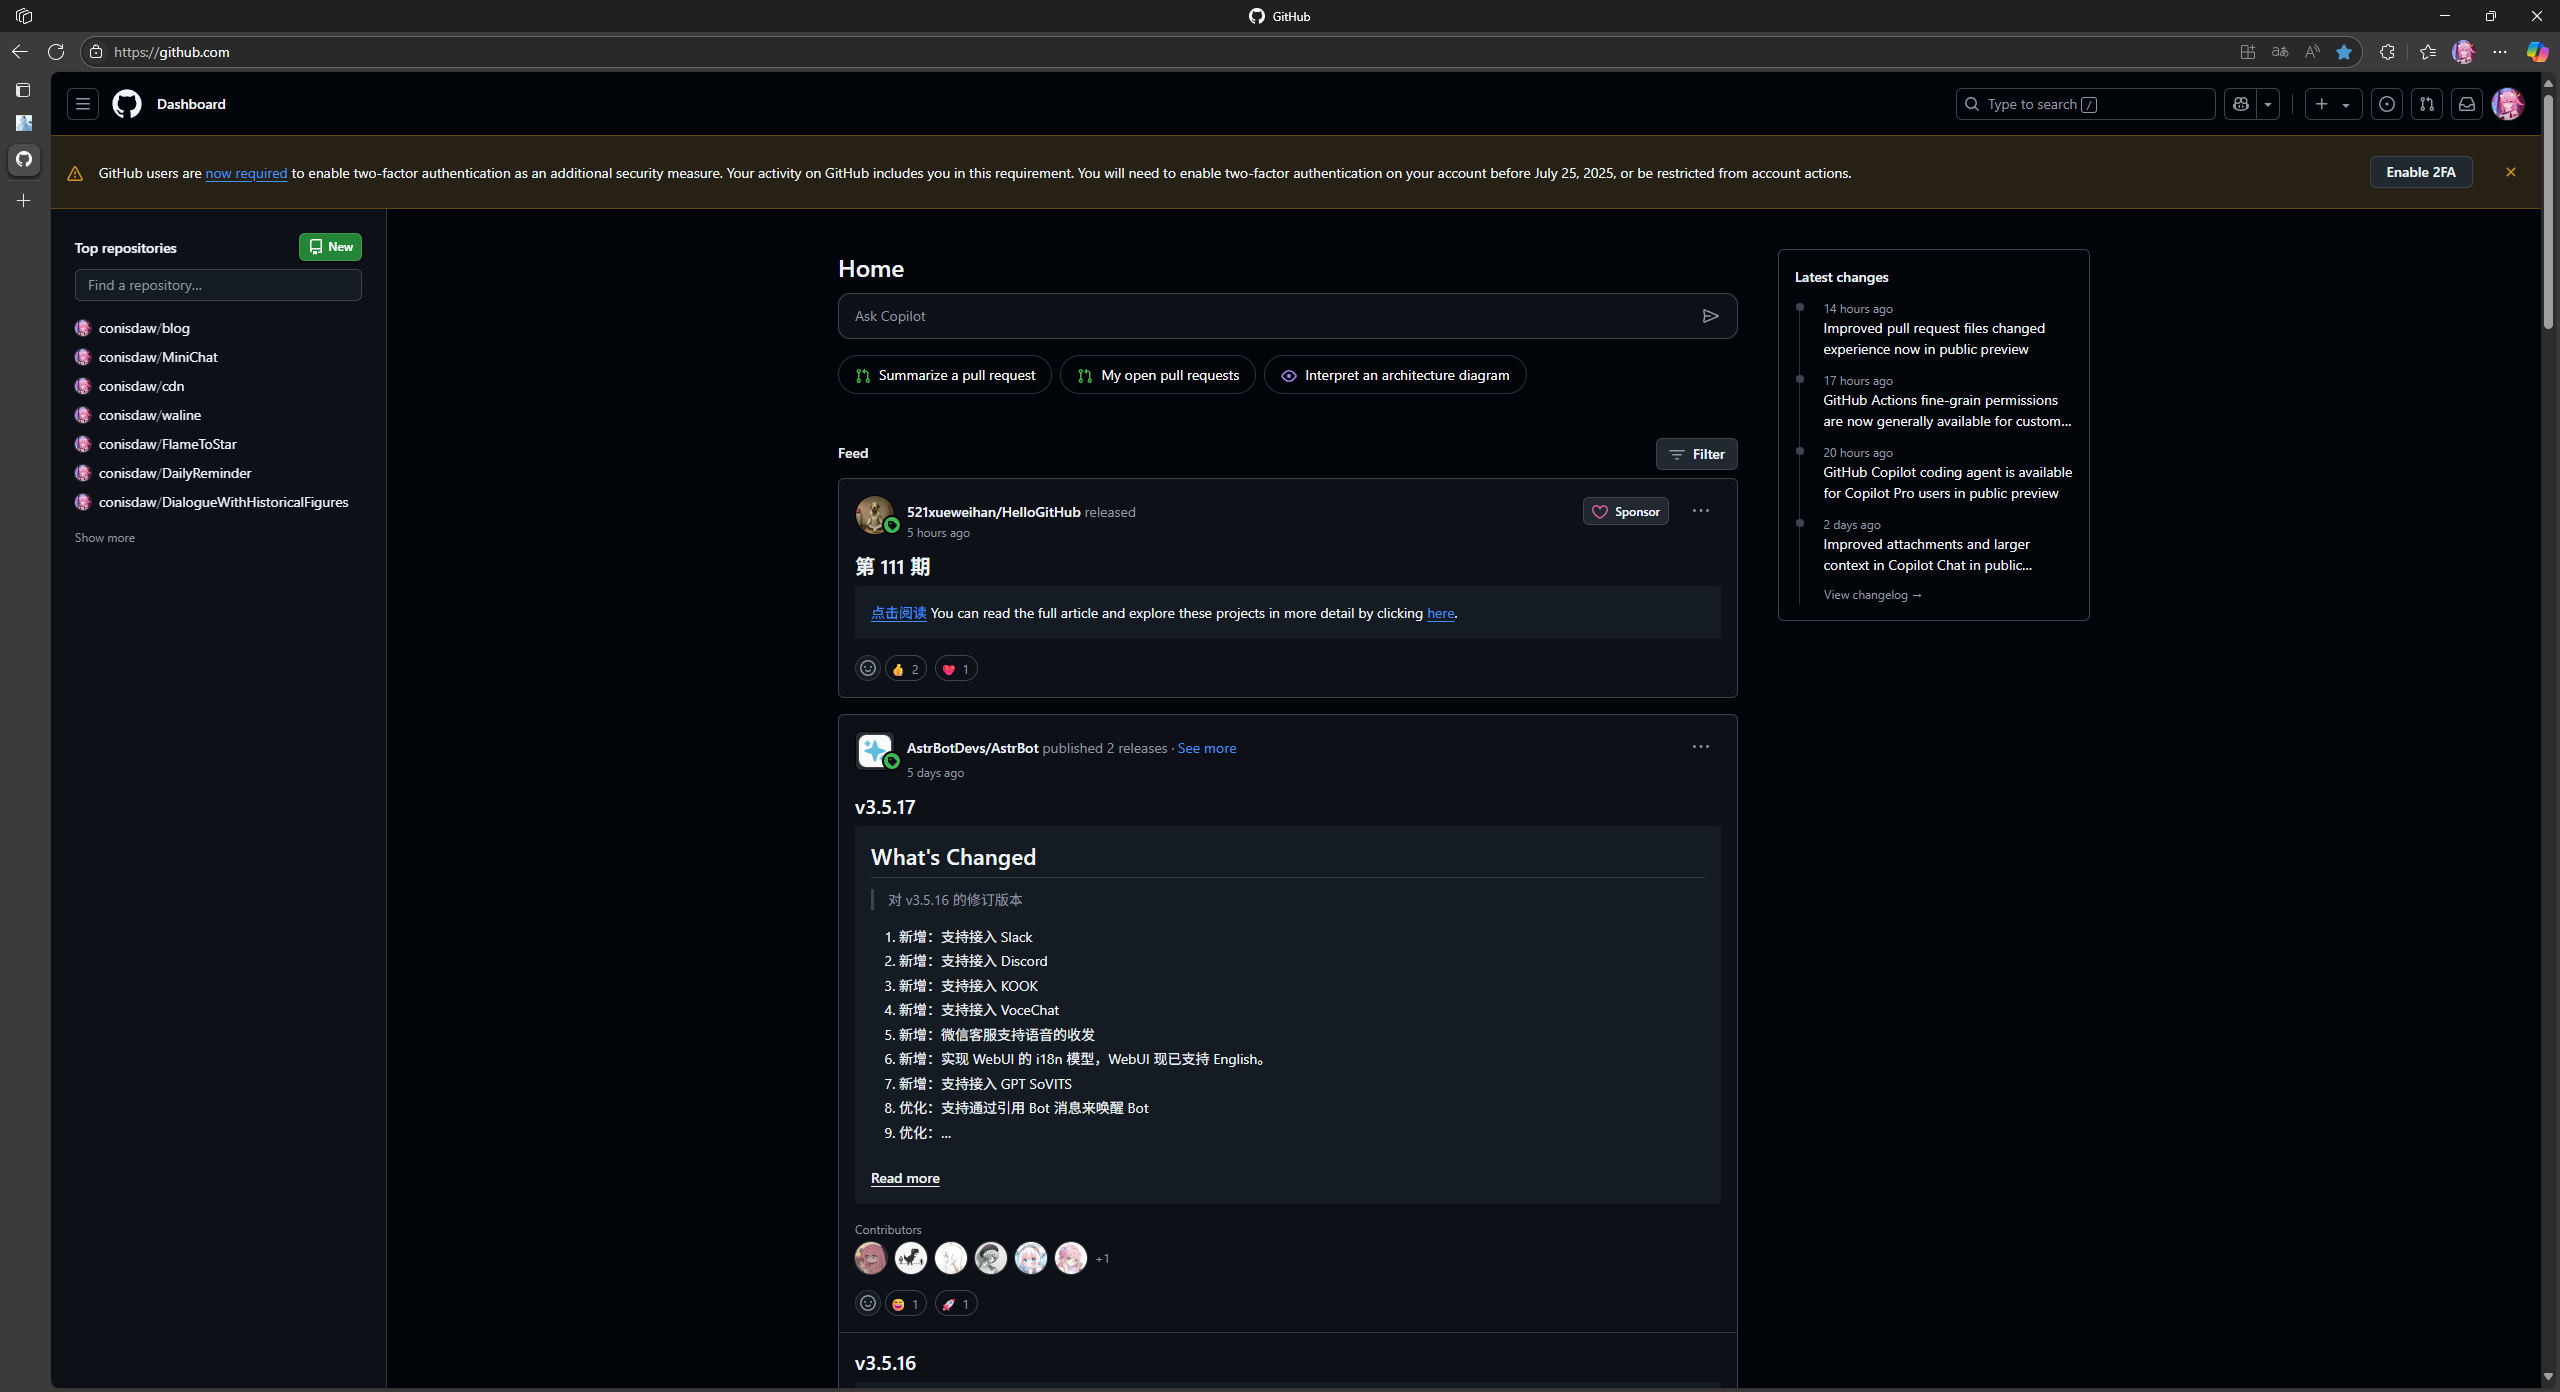2560x1392 pixels.
Task: Click the GitHub Octocat logo
Action: click(127, 104)
